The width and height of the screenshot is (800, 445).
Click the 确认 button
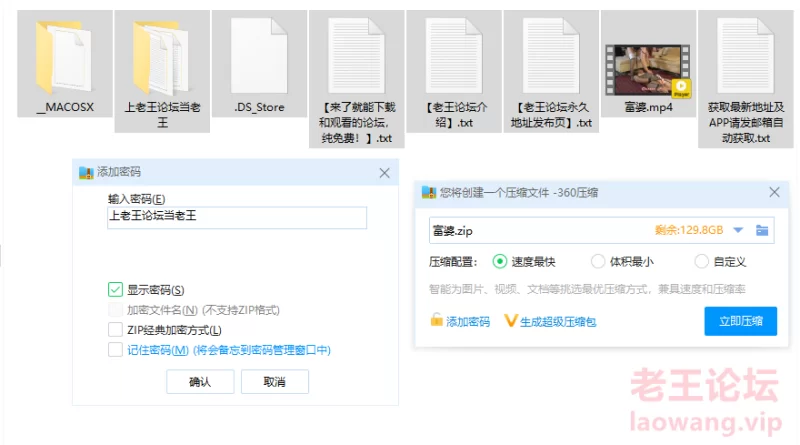(200, 382)
